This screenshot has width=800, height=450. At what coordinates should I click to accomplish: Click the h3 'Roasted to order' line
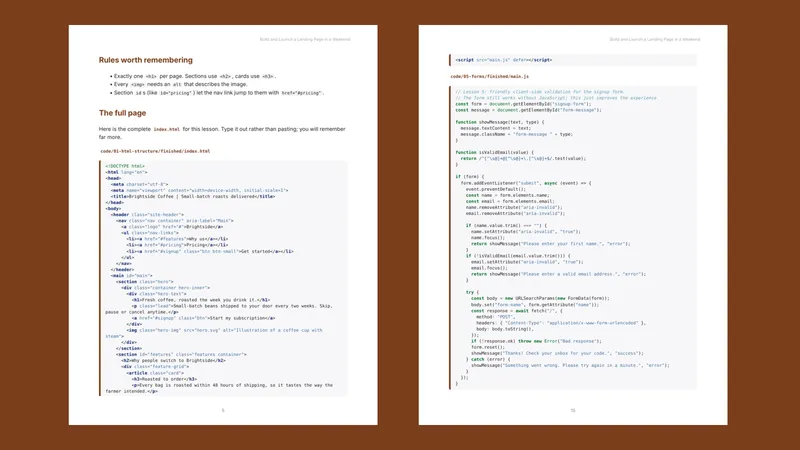tap(164, 379)
